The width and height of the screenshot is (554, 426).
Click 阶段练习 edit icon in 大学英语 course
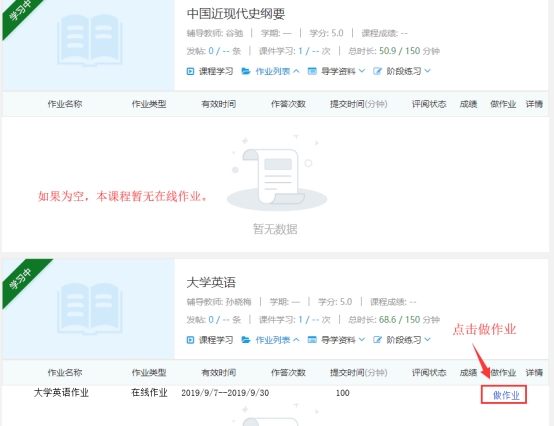(377, 340)
